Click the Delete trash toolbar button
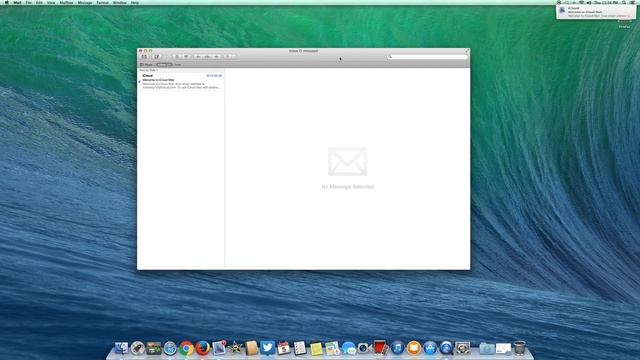Screen dimensions: 640x360 [x=177, y=57]
